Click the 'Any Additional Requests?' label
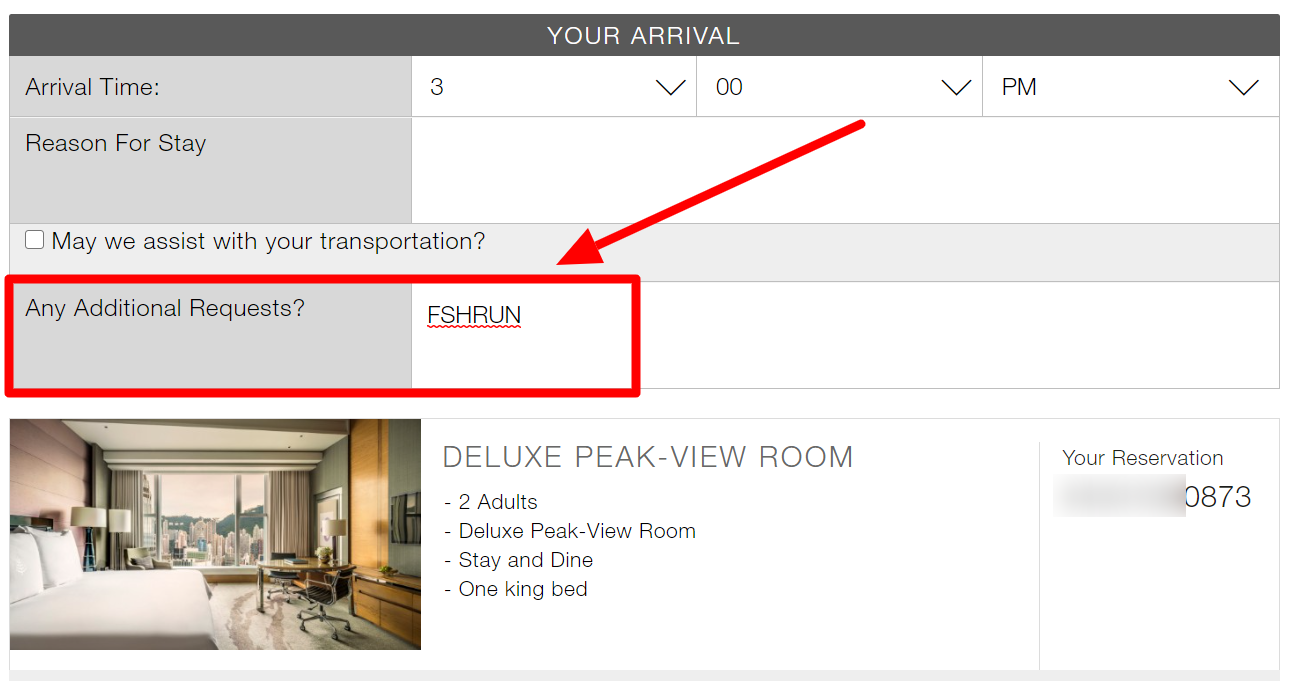Screen dimensions: 1296x681 165,308
